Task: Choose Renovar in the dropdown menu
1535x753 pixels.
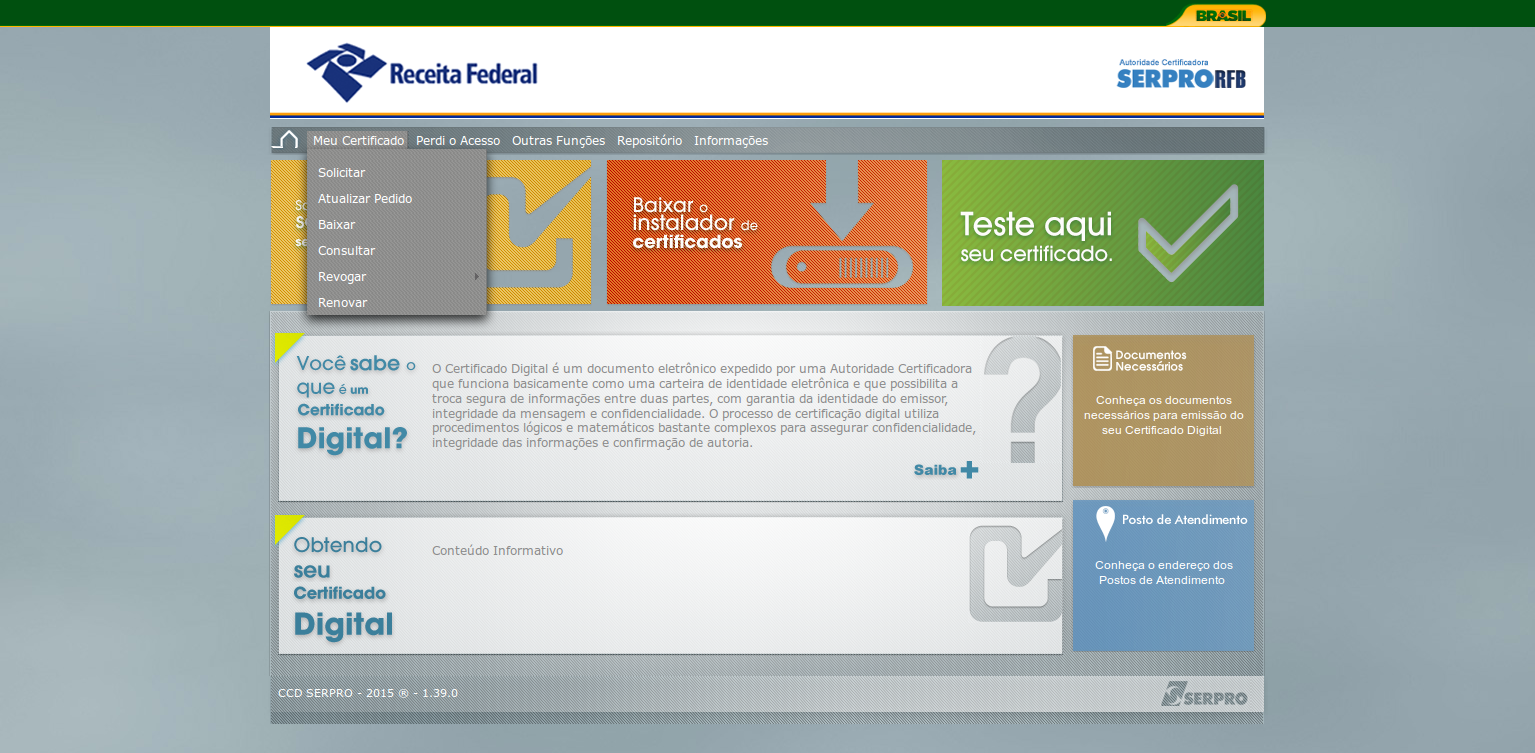Action: pyautogui.click(x=343, y=303)
